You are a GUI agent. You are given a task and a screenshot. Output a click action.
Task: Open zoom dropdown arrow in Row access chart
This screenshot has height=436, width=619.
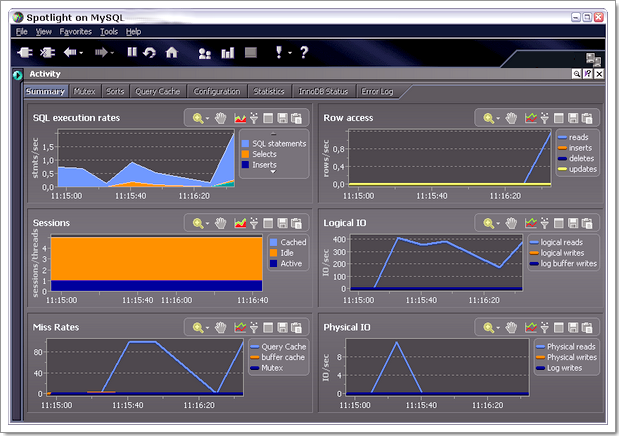498,118
